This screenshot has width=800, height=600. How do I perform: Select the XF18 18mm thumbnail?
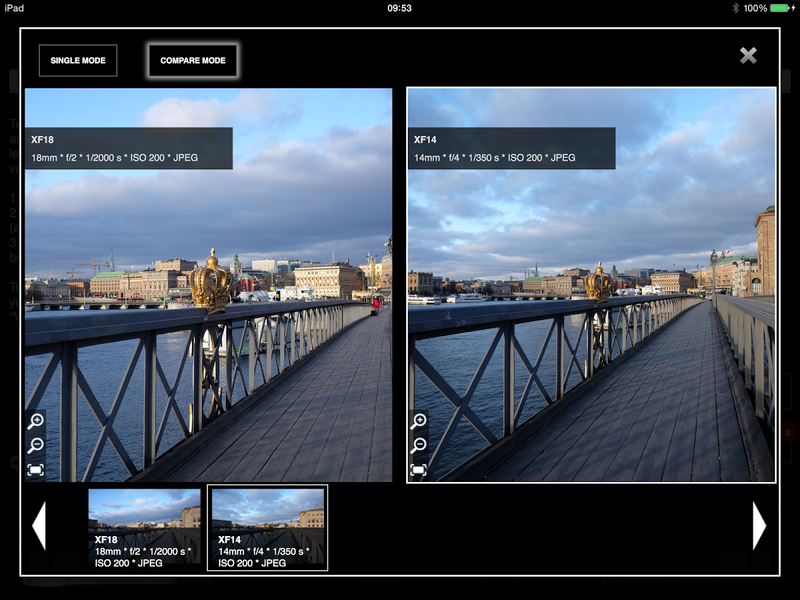pyautogui.click(x=144, y=528)
